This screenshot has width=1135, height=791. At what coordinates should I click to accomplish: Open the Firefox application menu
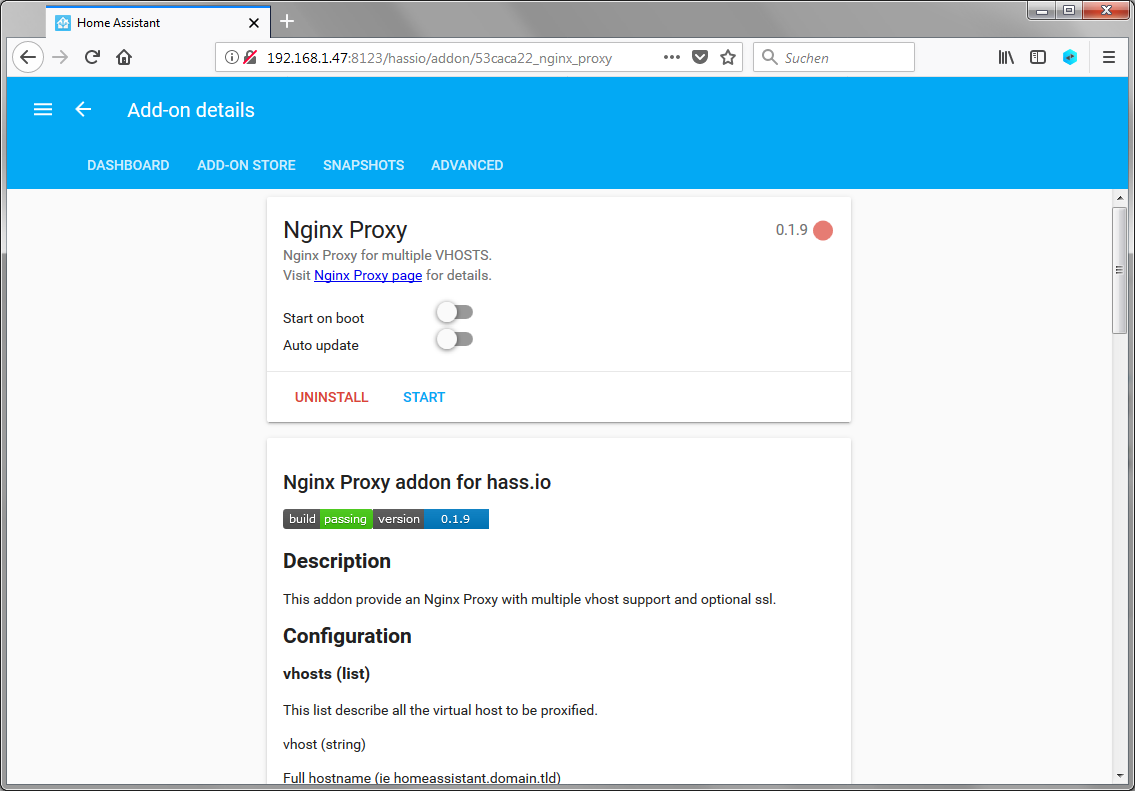[1109, 57]
